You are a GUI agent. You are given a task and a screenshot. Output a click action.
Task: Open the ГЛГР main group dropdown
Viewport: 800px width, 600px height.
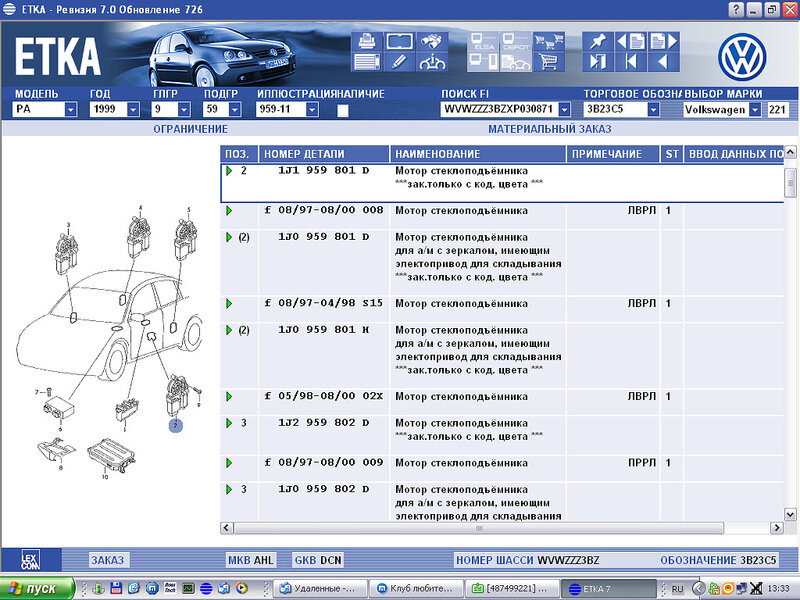point(184,109)
